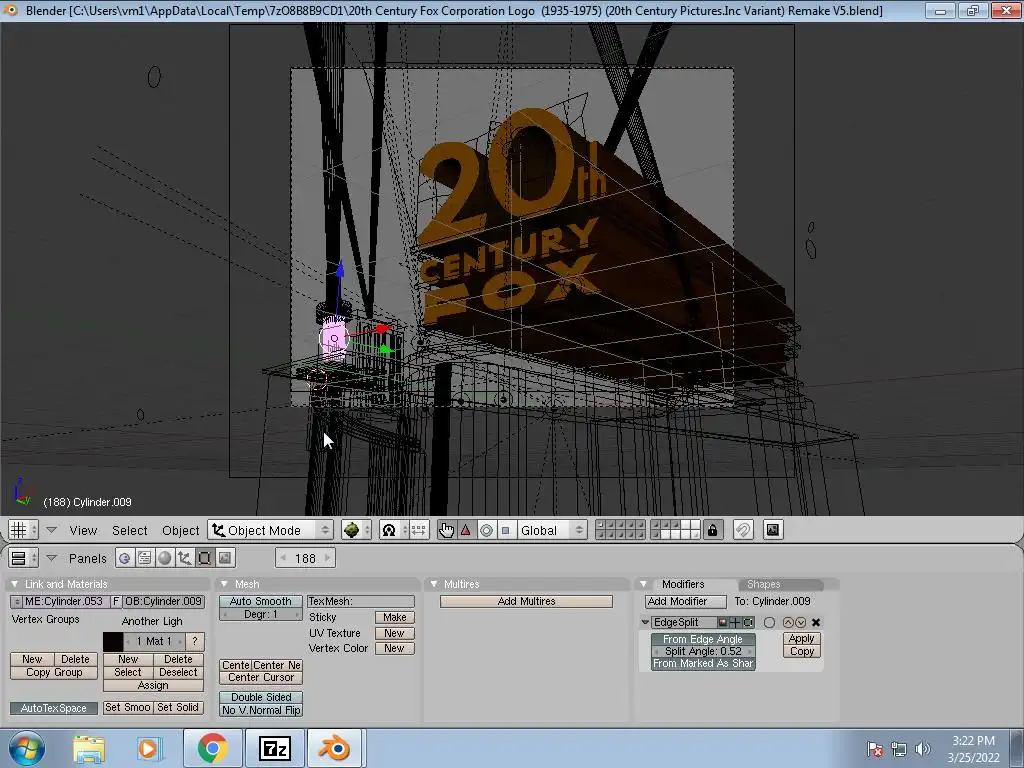Open Windows Explorer folder from taskbar
The image size is (1024, 768).
89,749
